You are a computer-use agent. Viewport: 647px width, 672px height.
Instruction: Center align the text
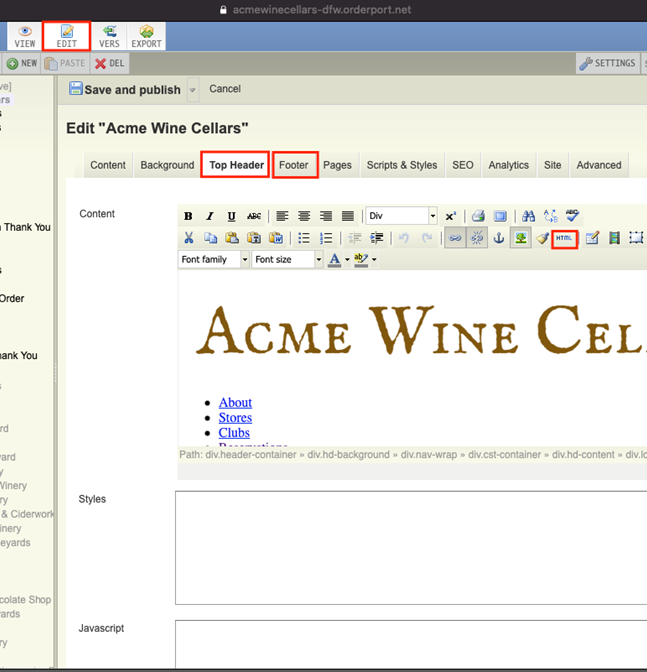[304, 216]
